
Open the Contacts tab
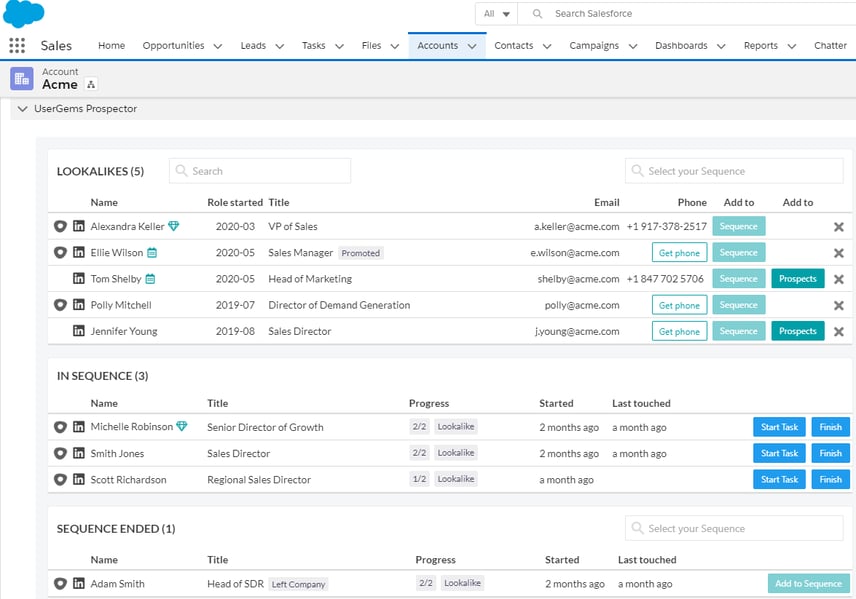point(514,45)
